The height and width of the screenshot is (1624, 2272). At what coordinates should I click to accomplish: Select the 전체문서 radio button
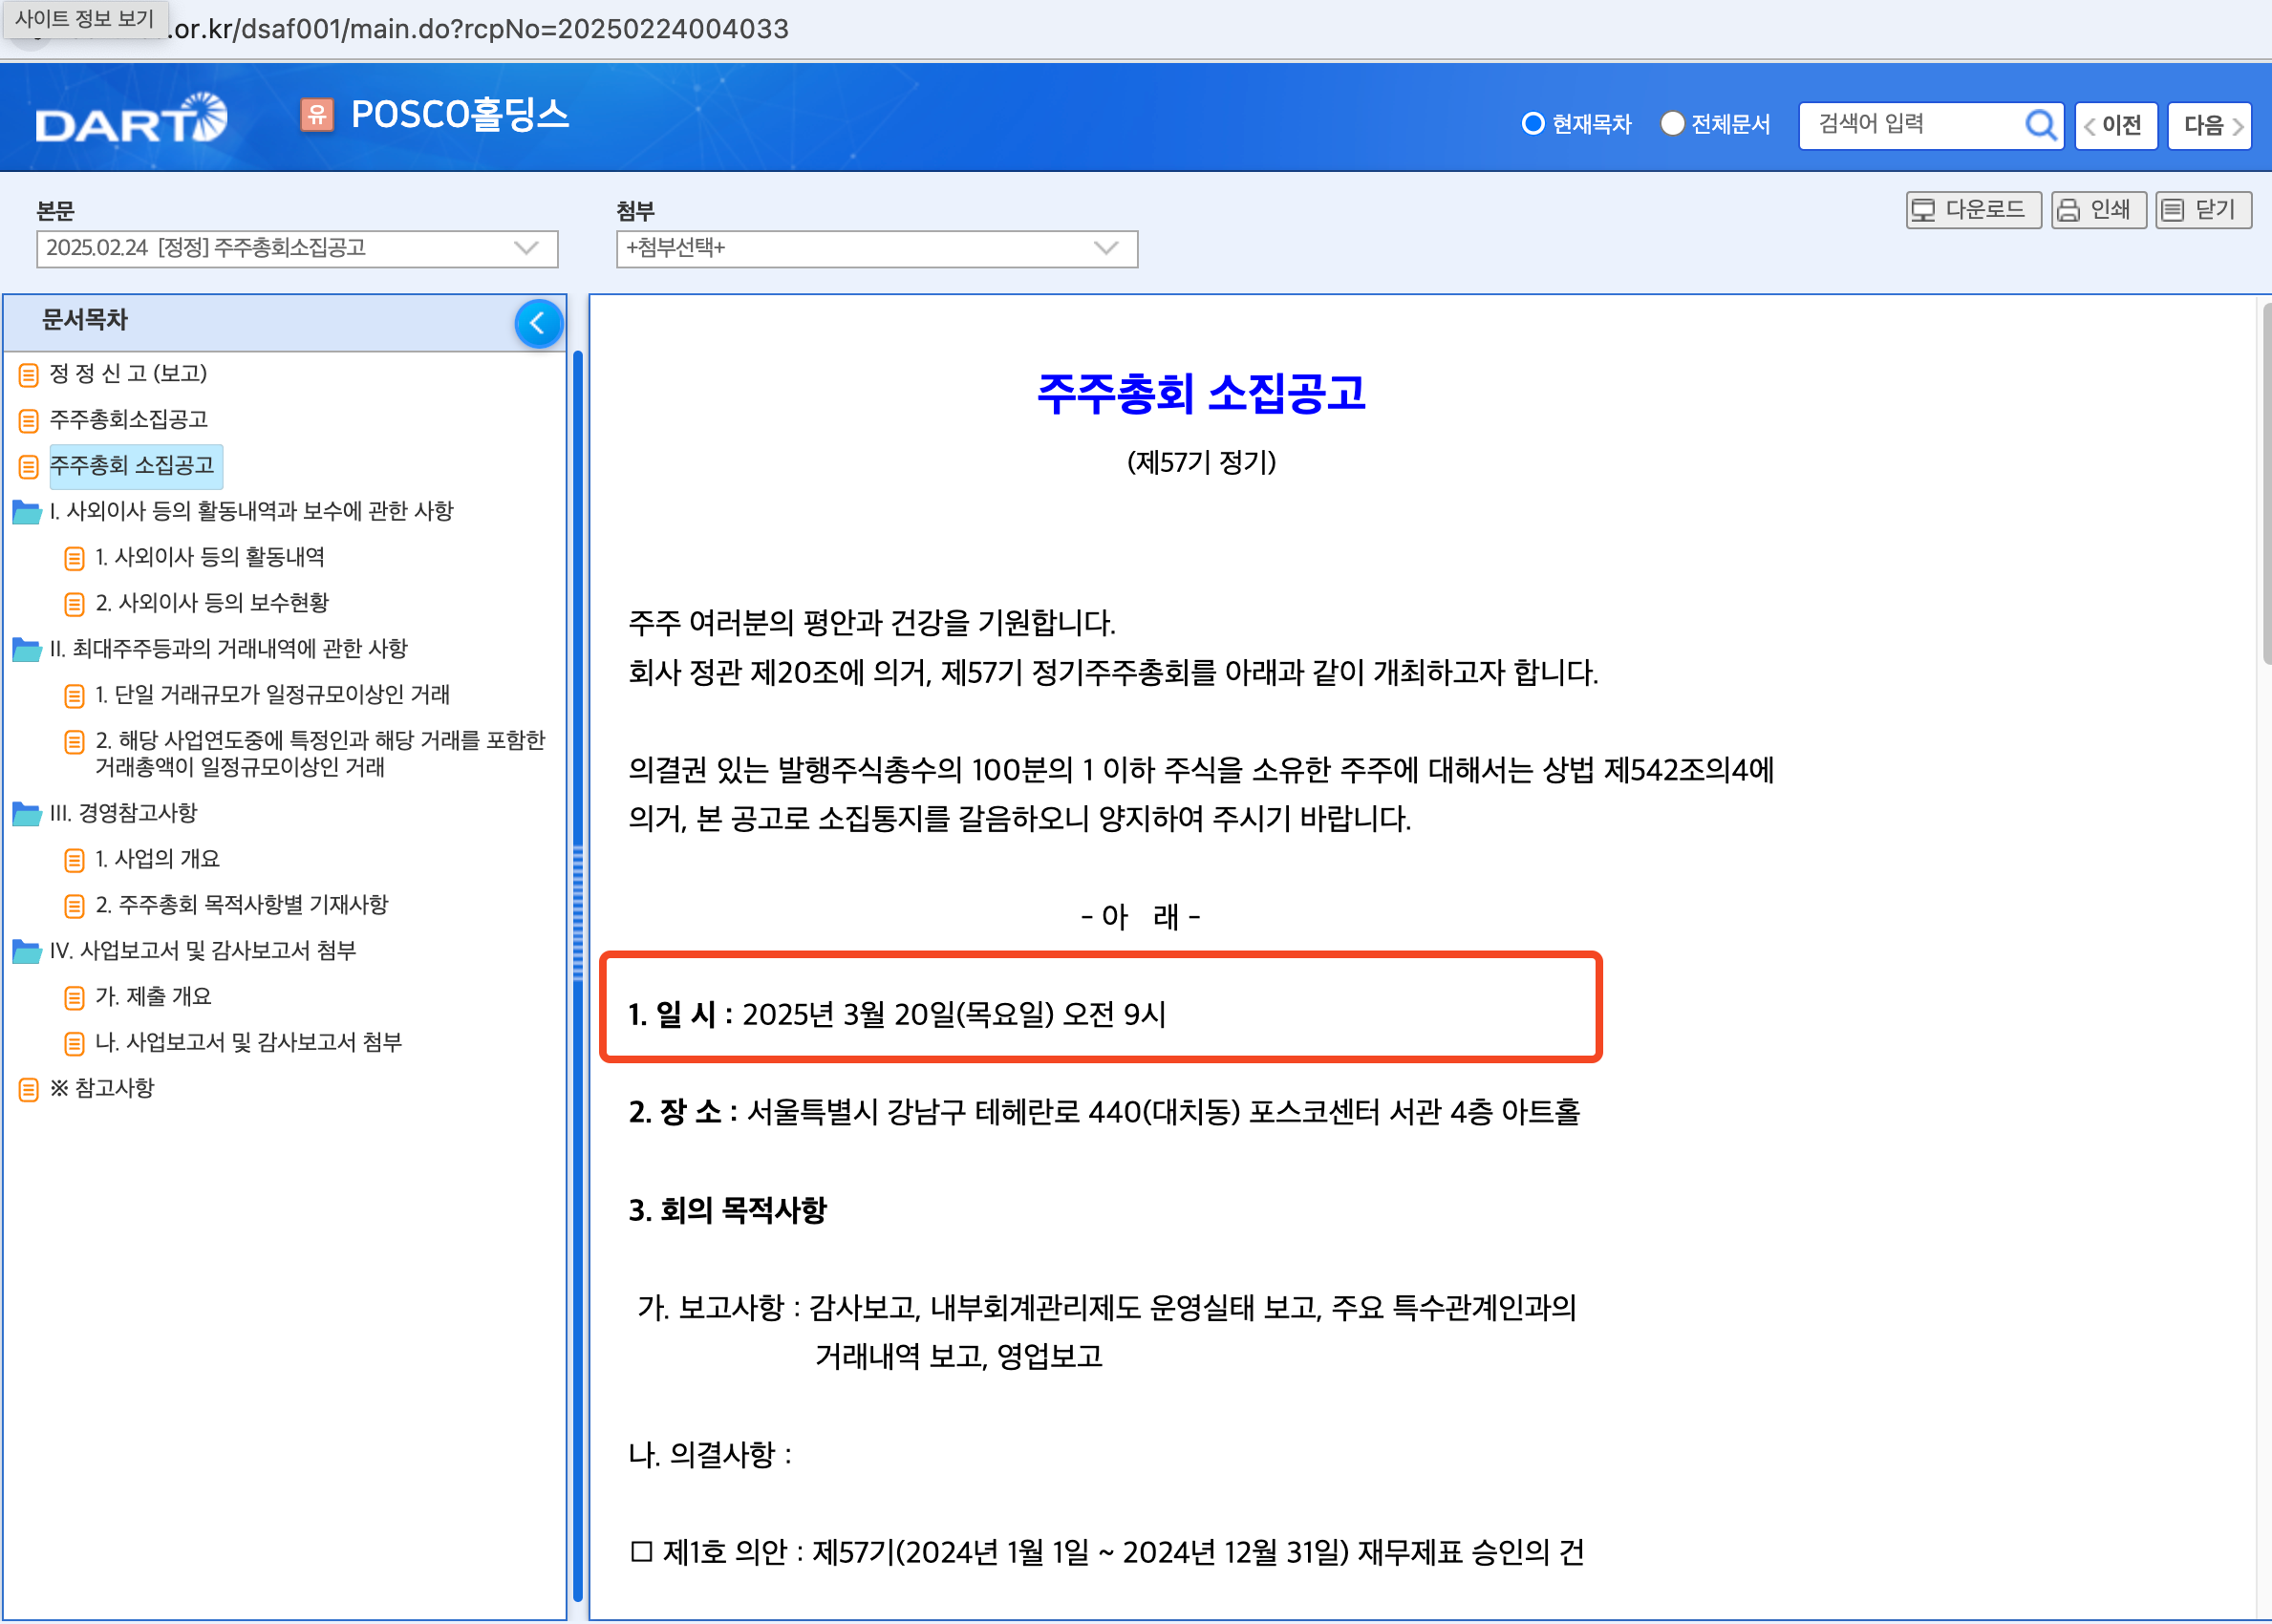1672,124
